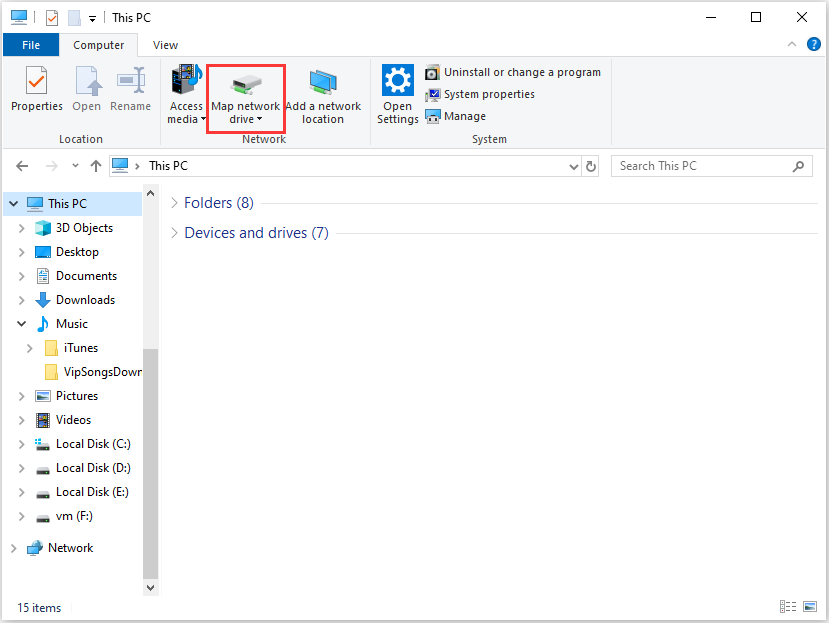Screen dimensions: 829x623
Task: Click Uninstall or change a program
Action: [x=514, y=72]
